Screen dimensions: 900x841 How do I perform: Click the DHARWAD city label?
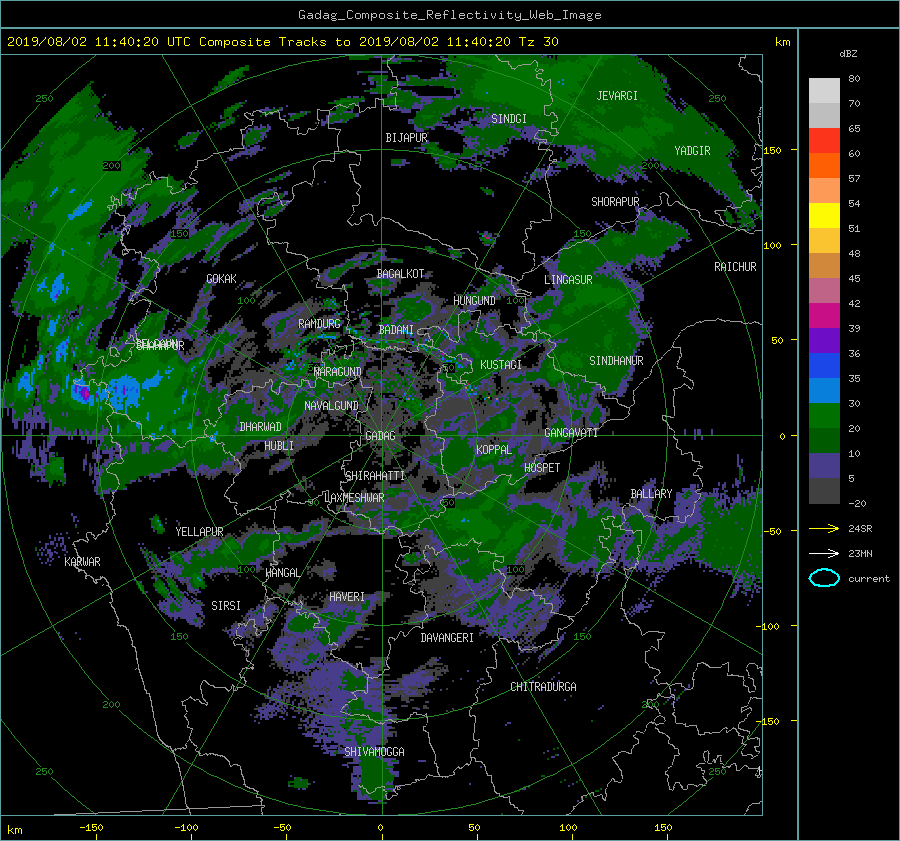coord(260,427)
